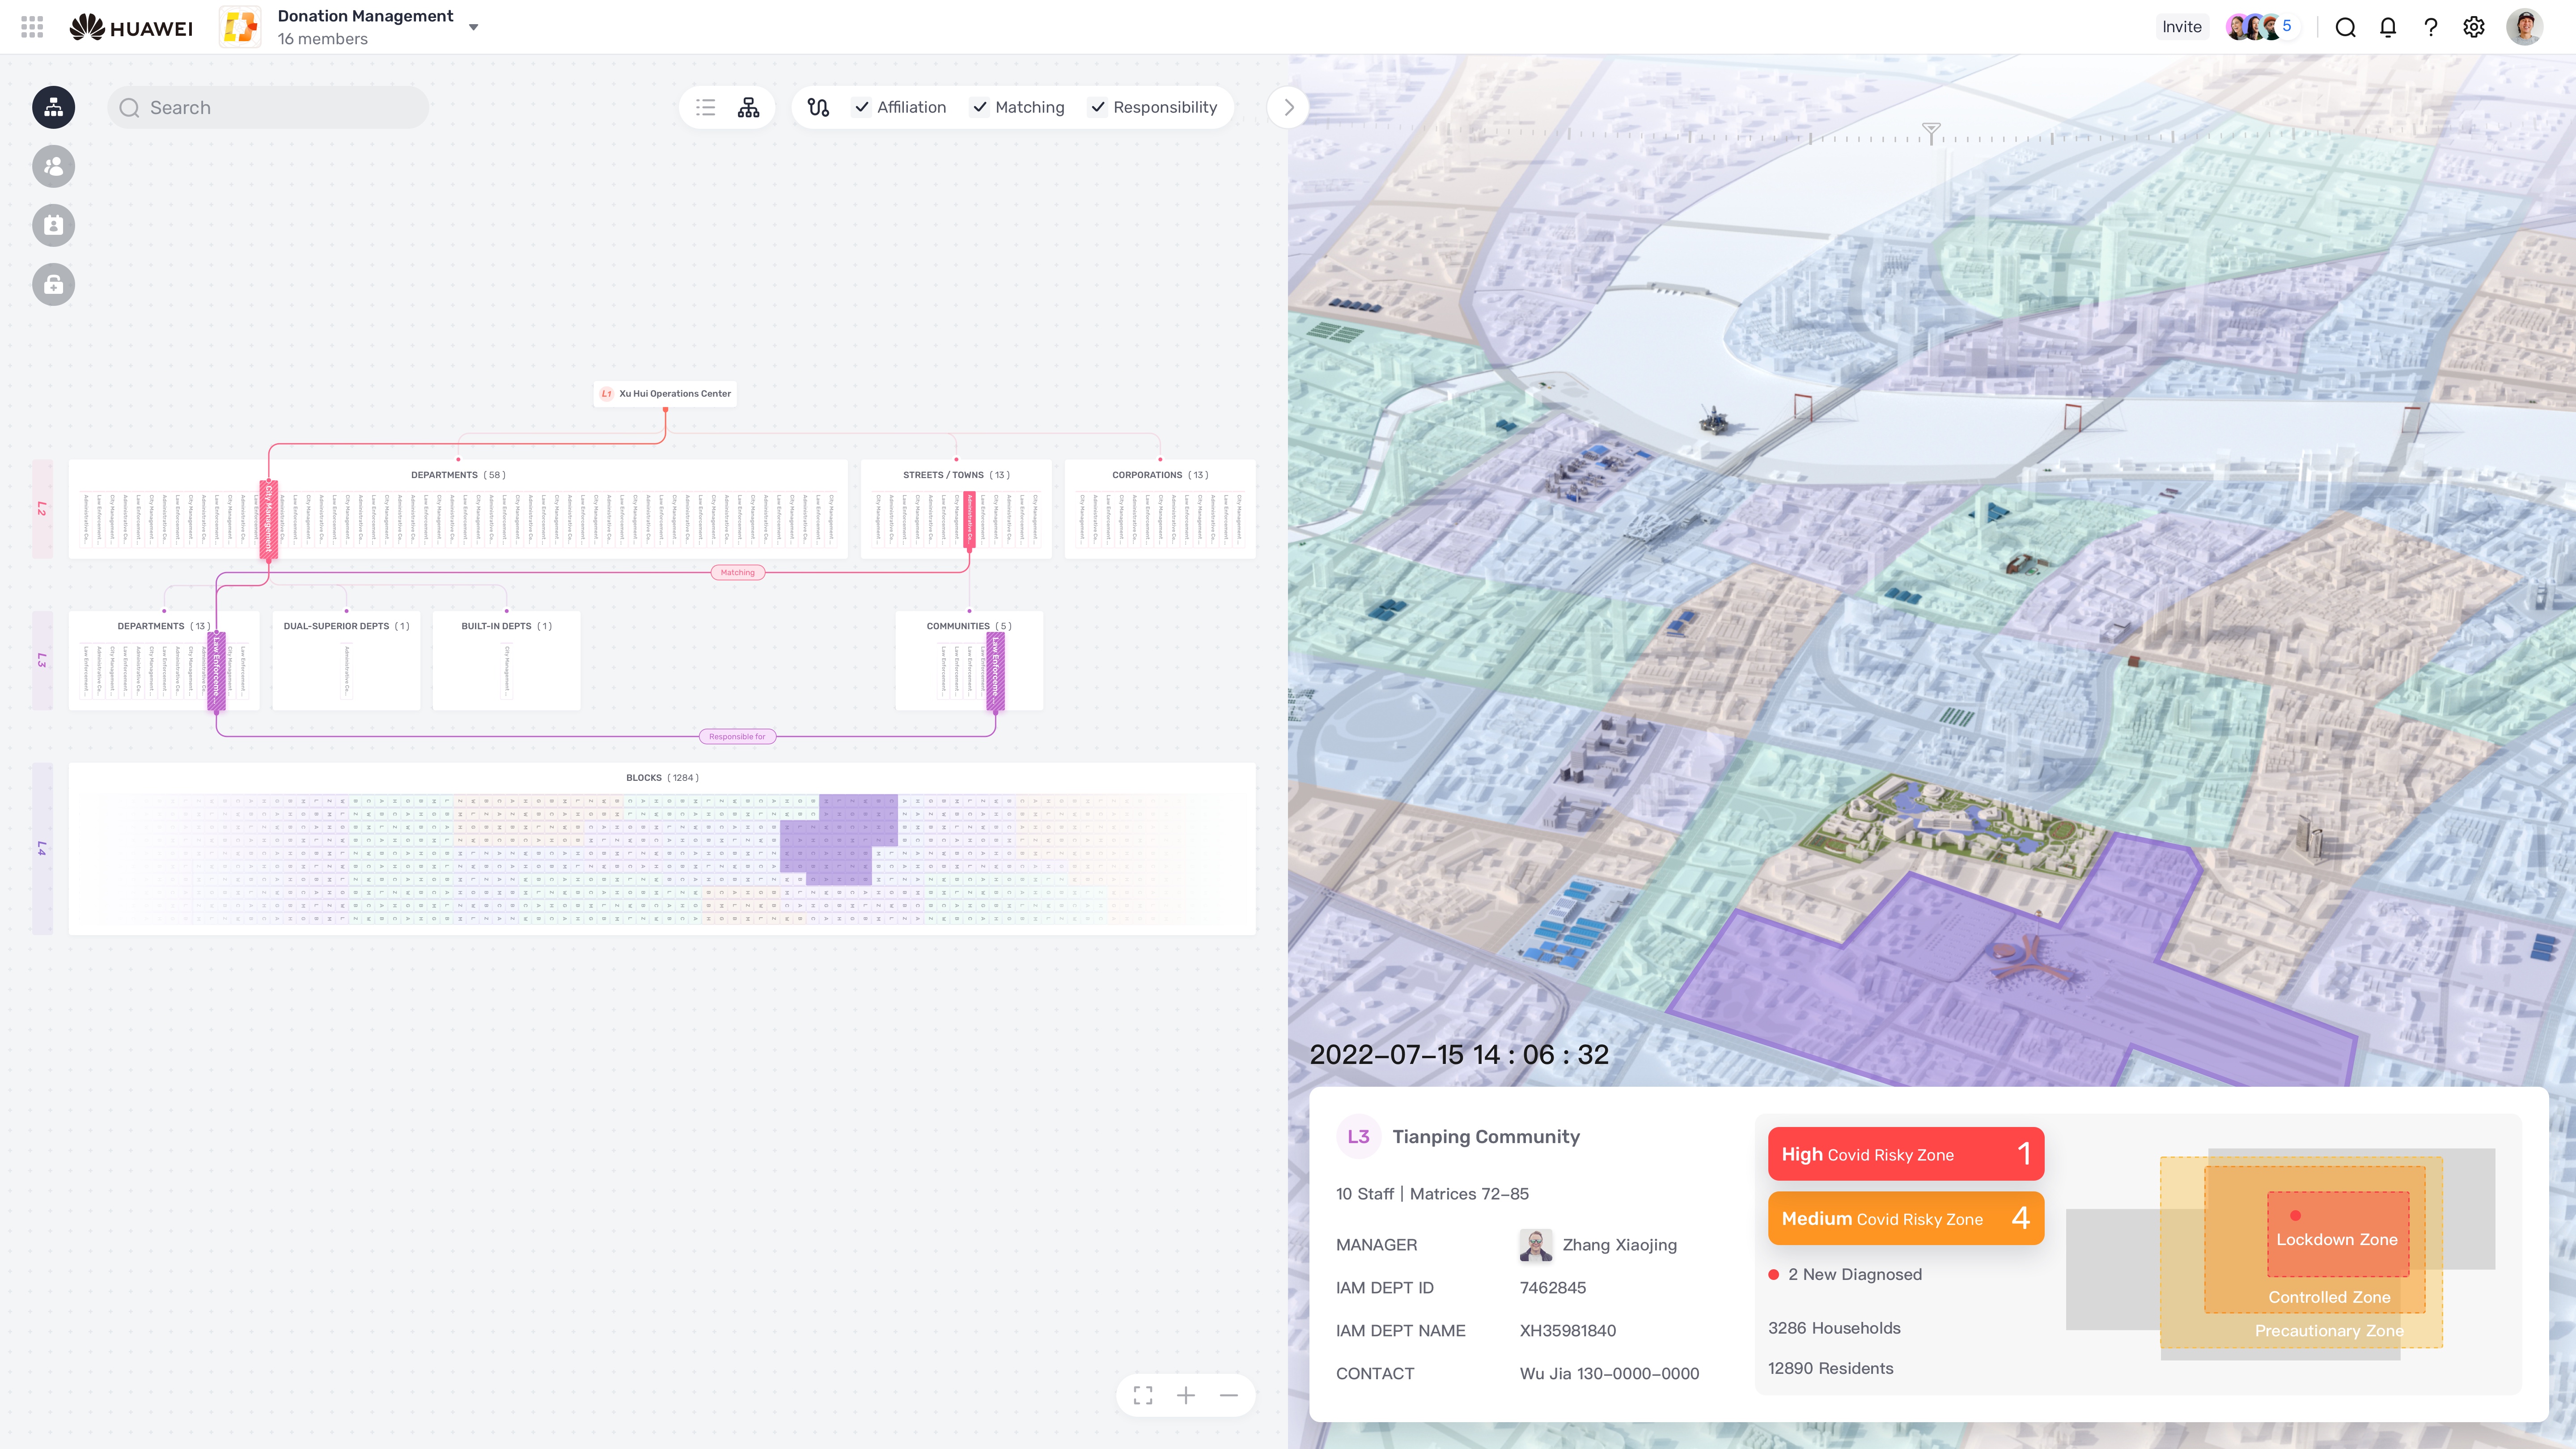The height and width of the screenshot is (1449, 2576).
Task: Open the people group sidebar icon
Action: (53, 166)
